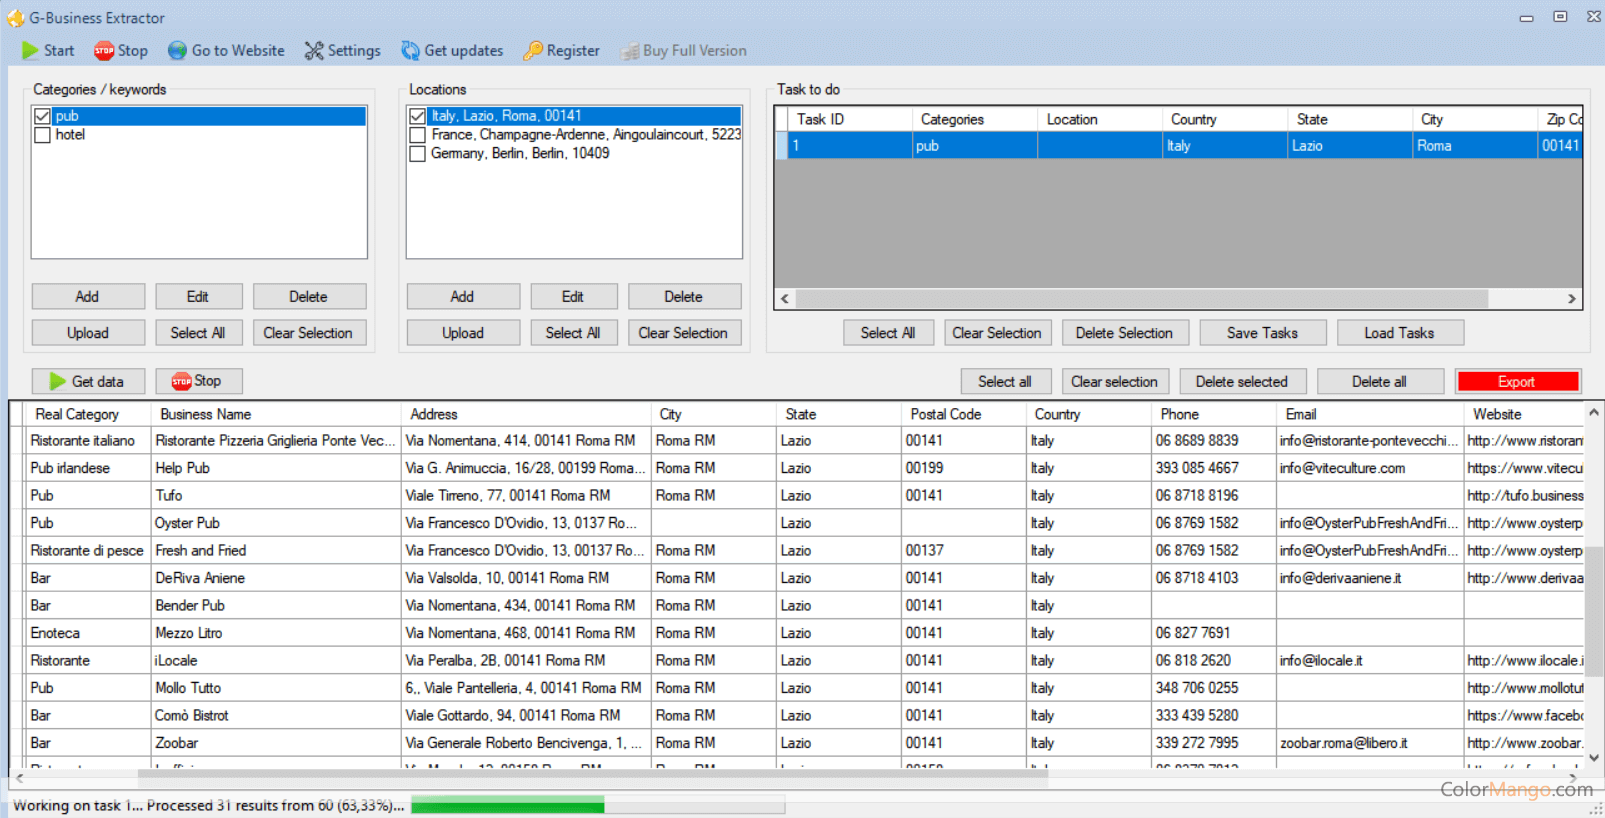Click the Save Tasks button
Image resolution: width=1605 pixels, height=818 pixels.
tap(1262, 333)
